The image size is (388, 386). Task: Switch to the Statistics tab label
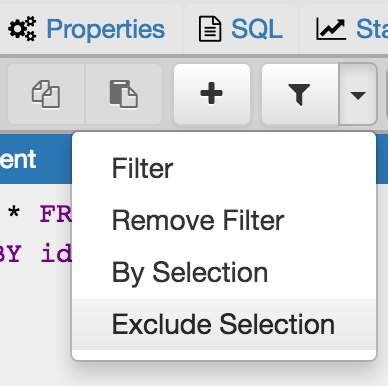click(x=372, y=29)
